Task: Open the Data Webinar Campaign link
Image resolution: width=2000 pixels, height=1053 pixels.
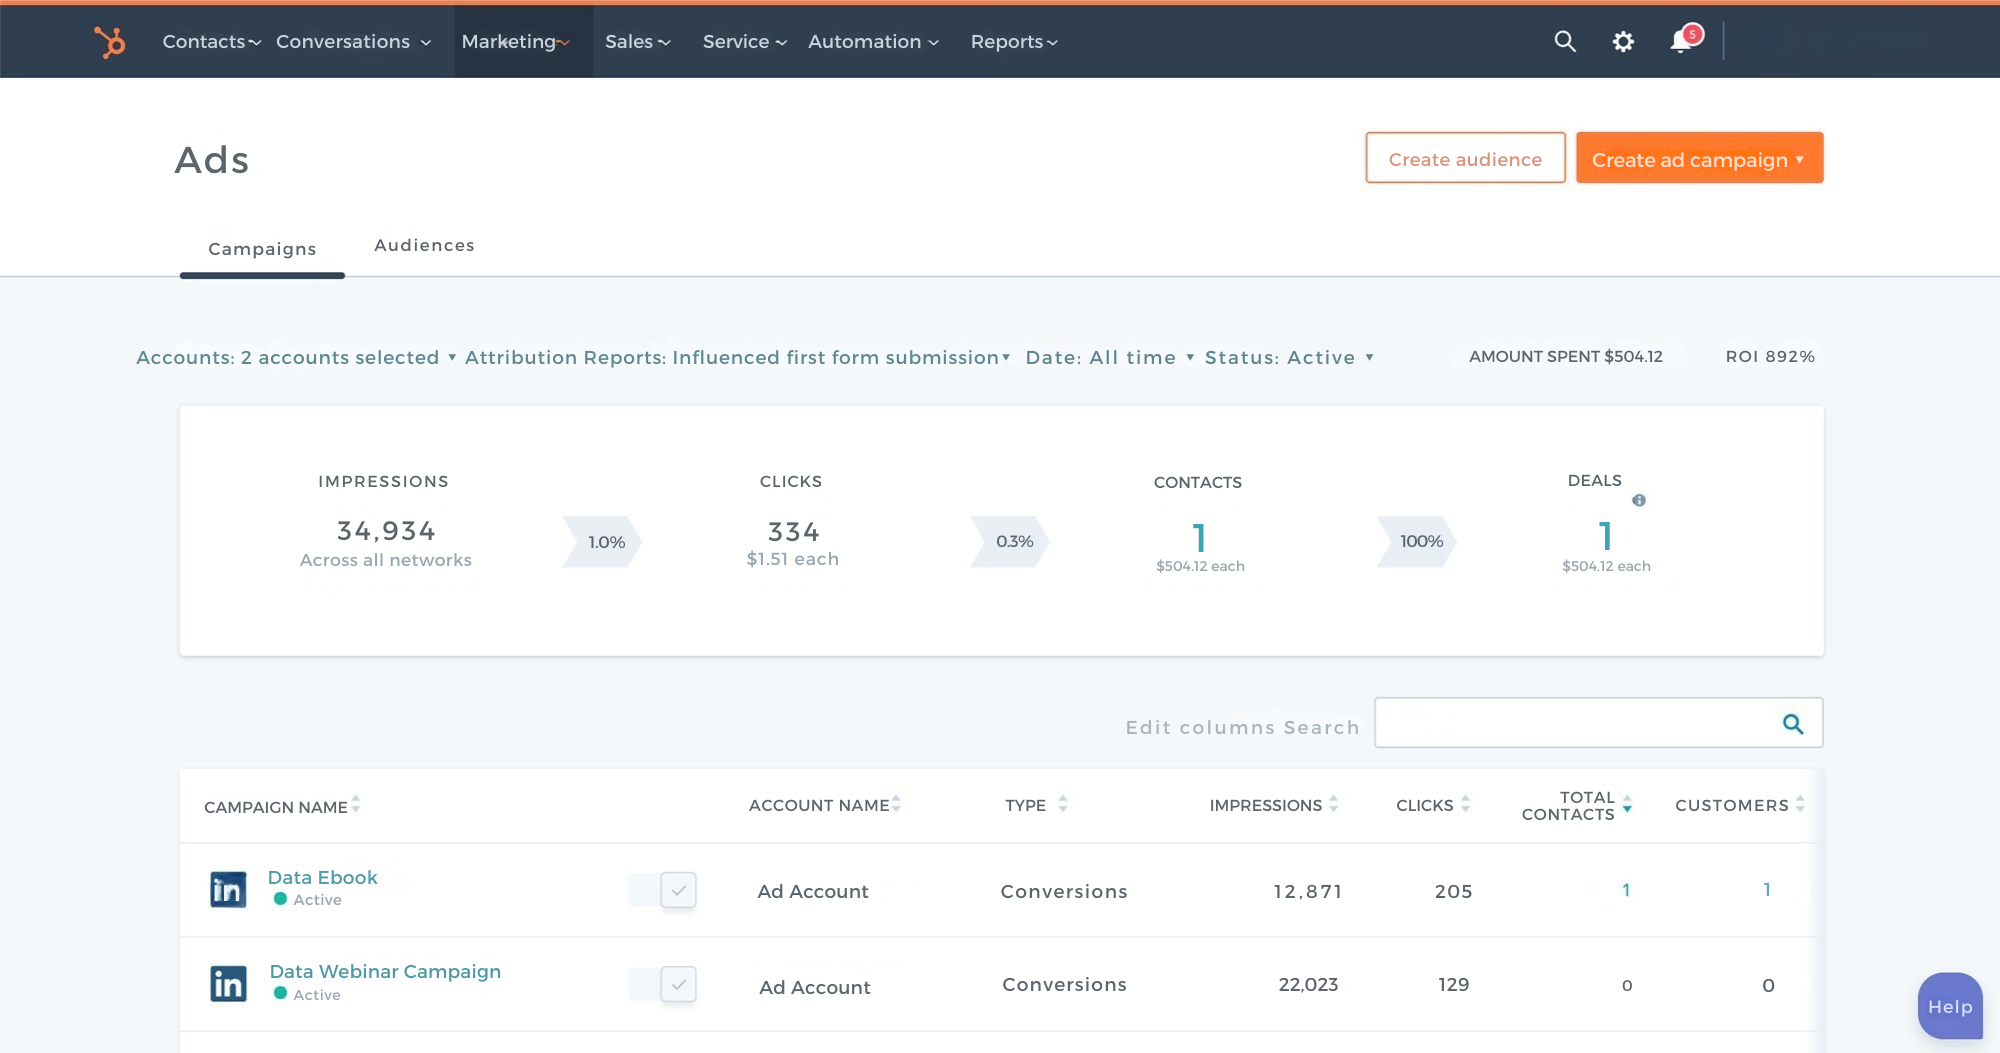Action: coord(385,972)
